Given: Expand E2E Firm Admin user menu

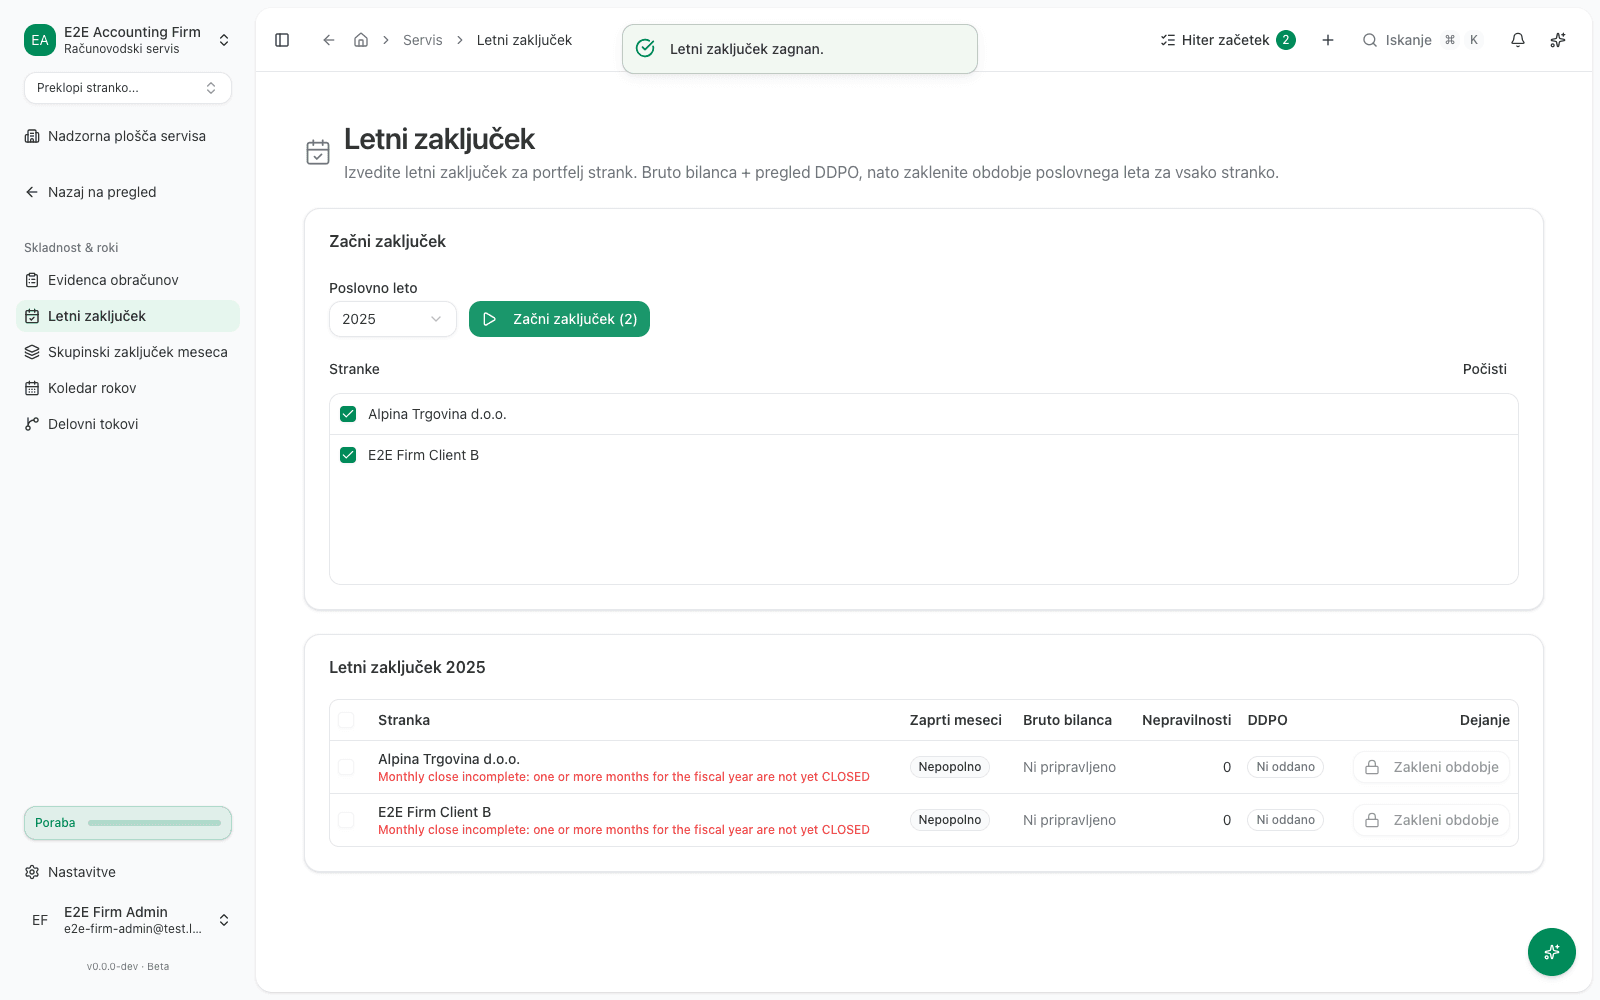Looking at the screenshot, I should click(224, 920).
